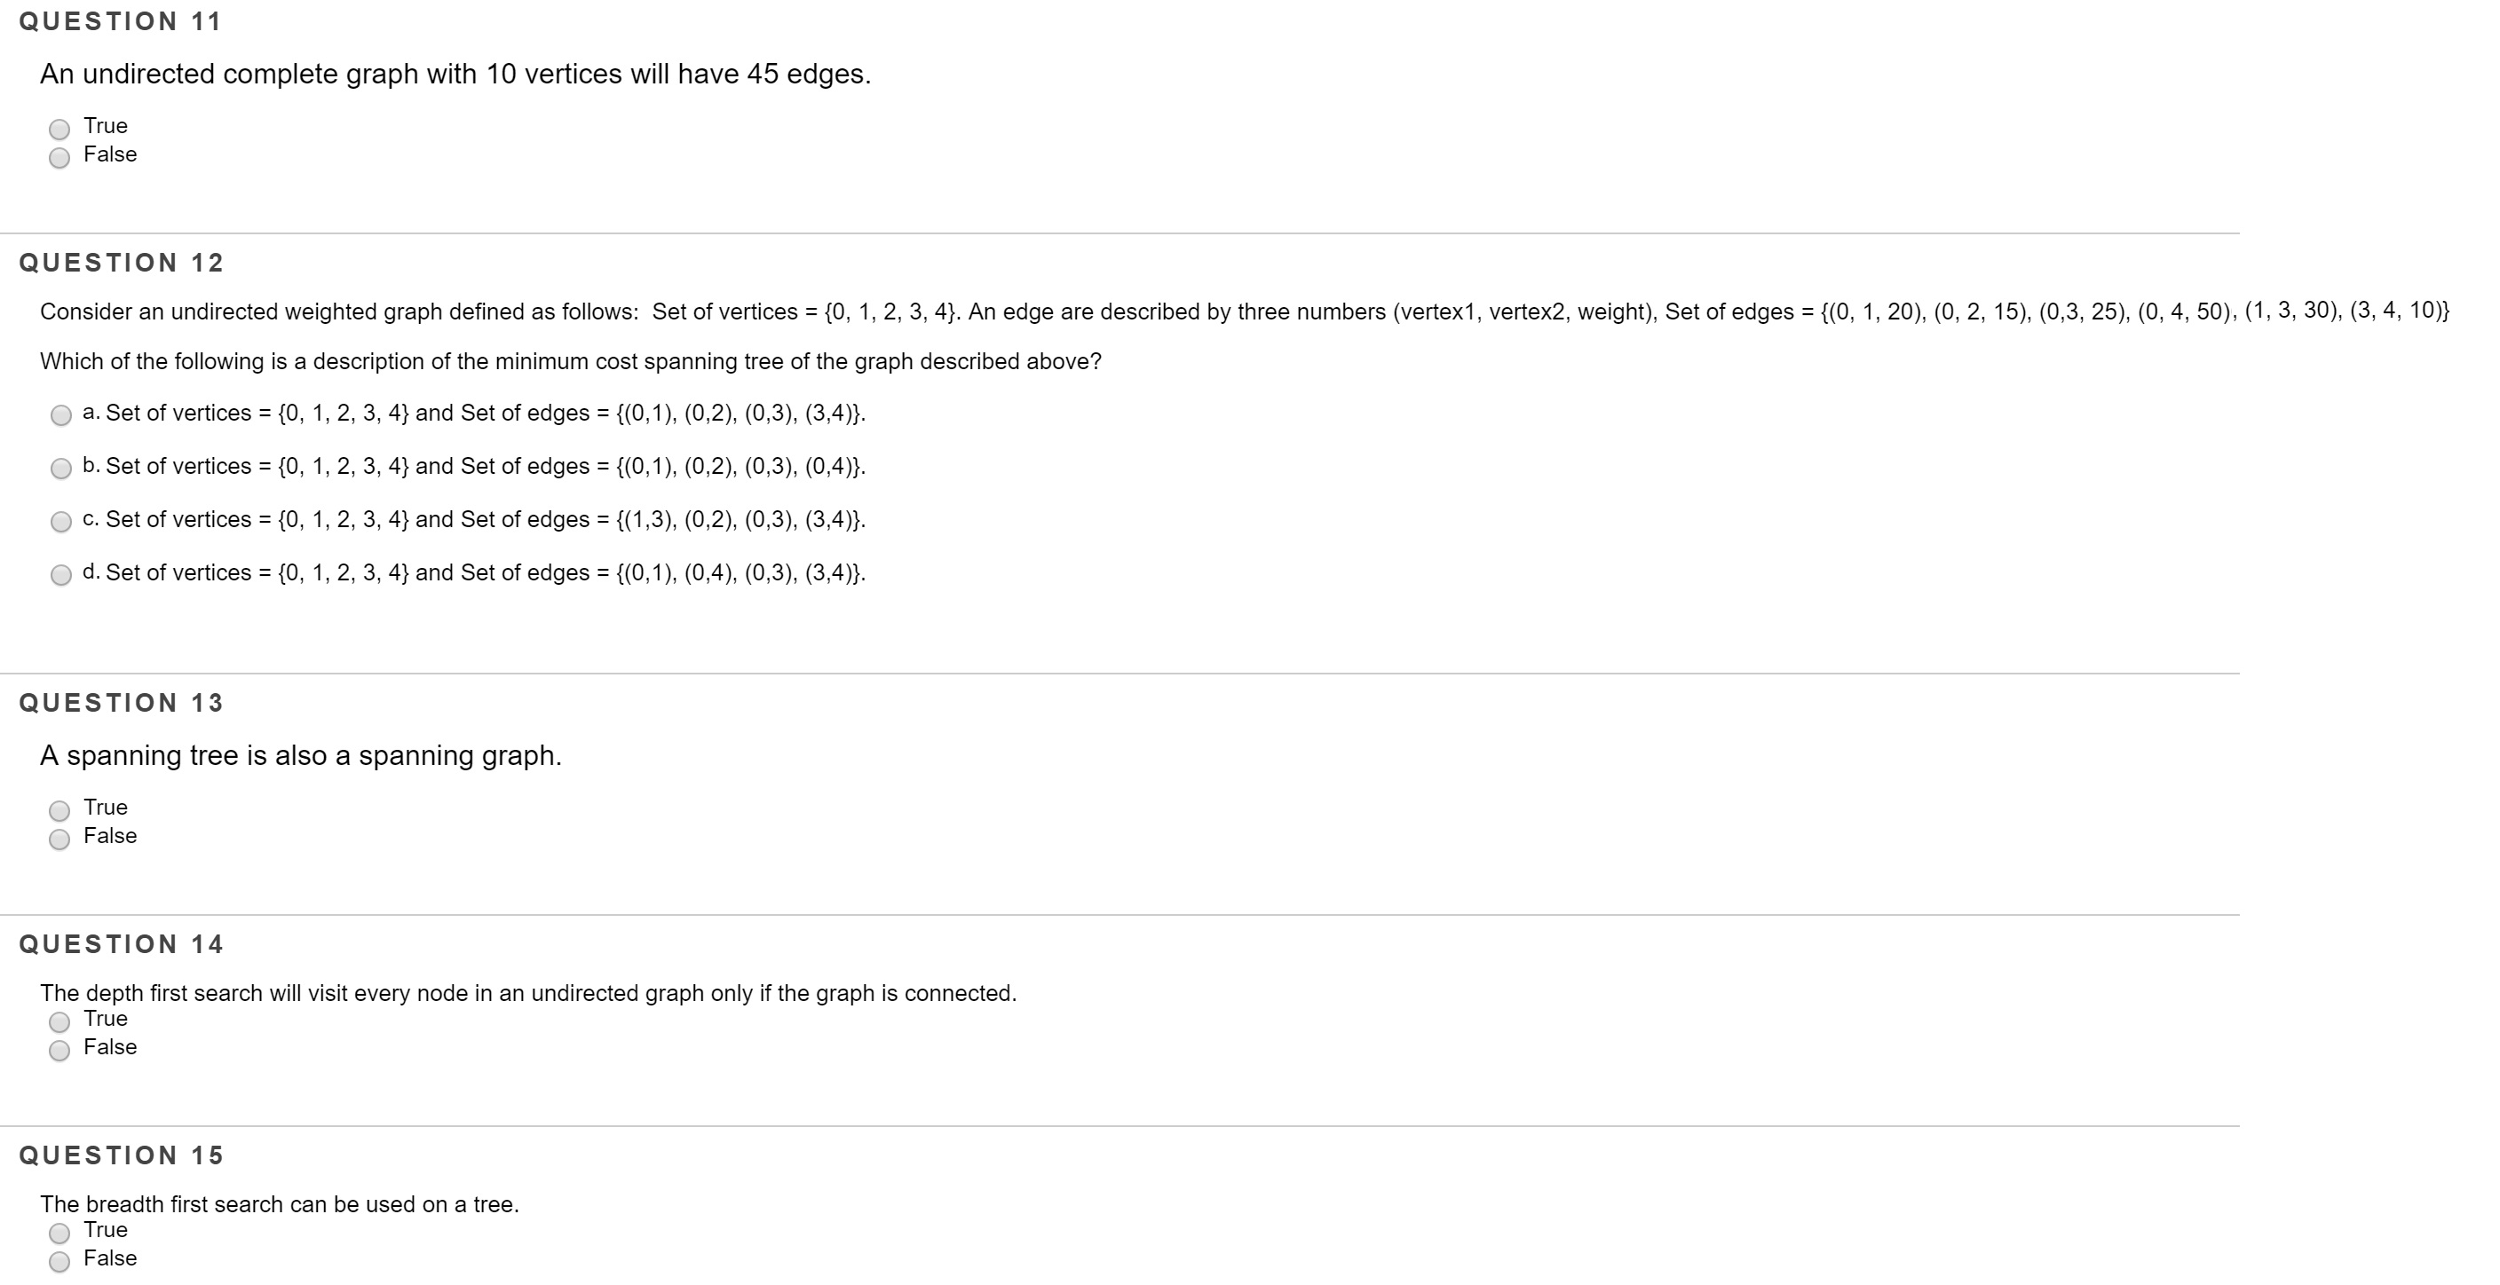Click the minimum cost spanning tree prompt
The width and height of the screenshot is (2500, 1285).
(x=570, y=361)
